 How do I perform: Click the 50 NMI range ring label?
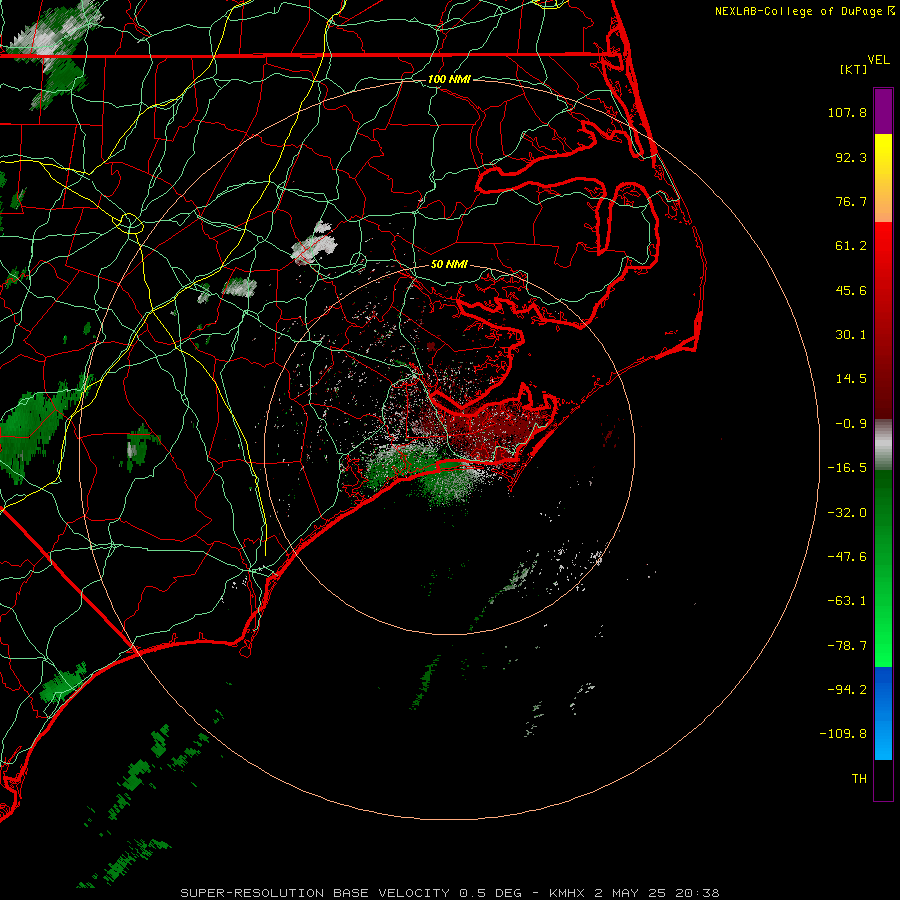click(x=449, y=264)
